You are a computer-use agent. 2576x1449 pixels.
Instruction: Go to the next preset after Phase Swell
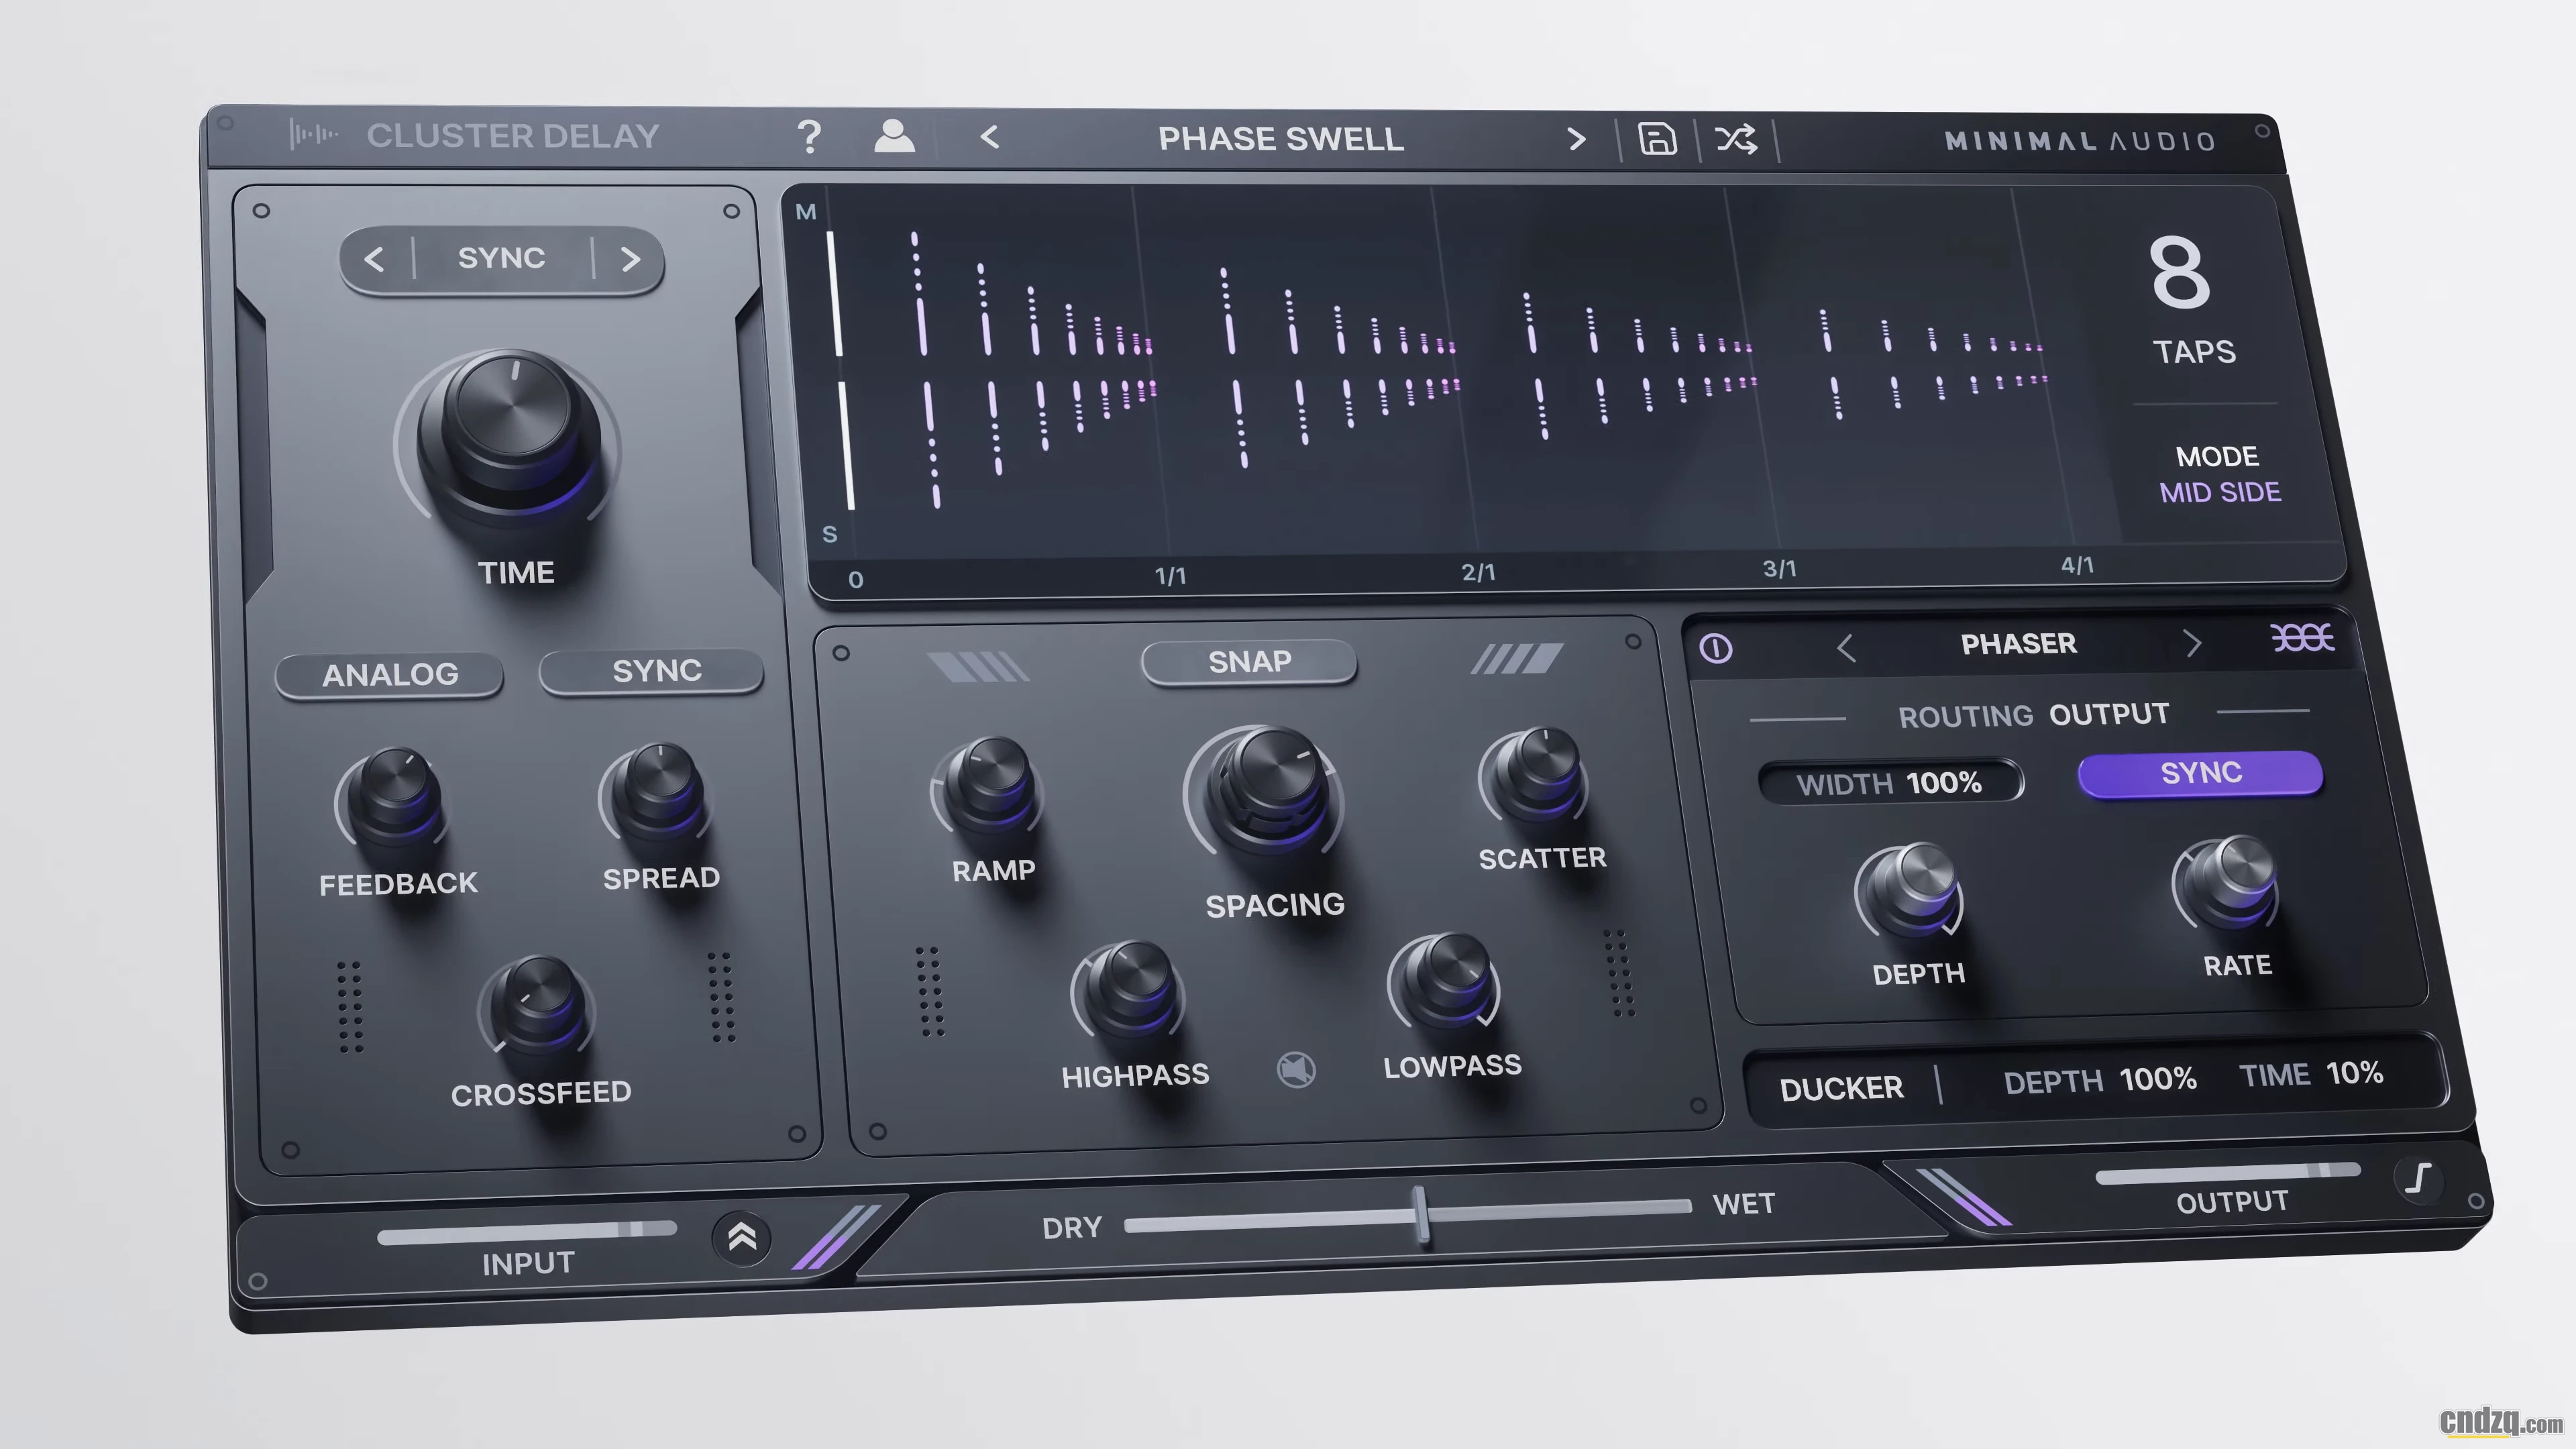[x=1576, y=139]
